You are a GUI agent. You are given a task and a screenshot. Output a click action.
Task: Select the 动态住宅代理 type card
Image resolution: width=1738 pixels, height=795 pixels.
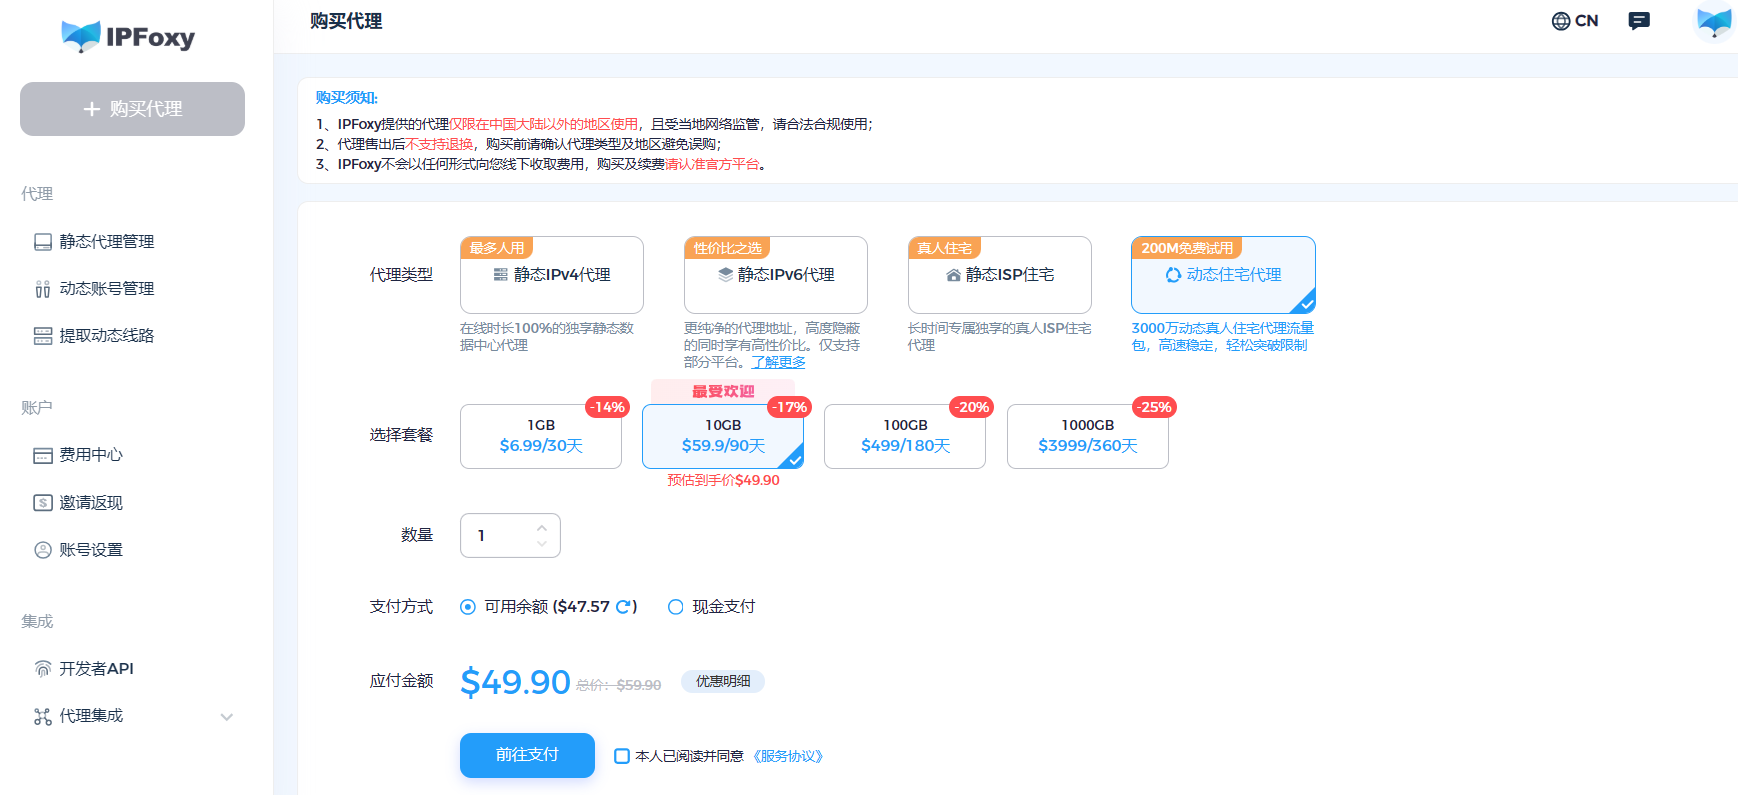[1223, 275]
